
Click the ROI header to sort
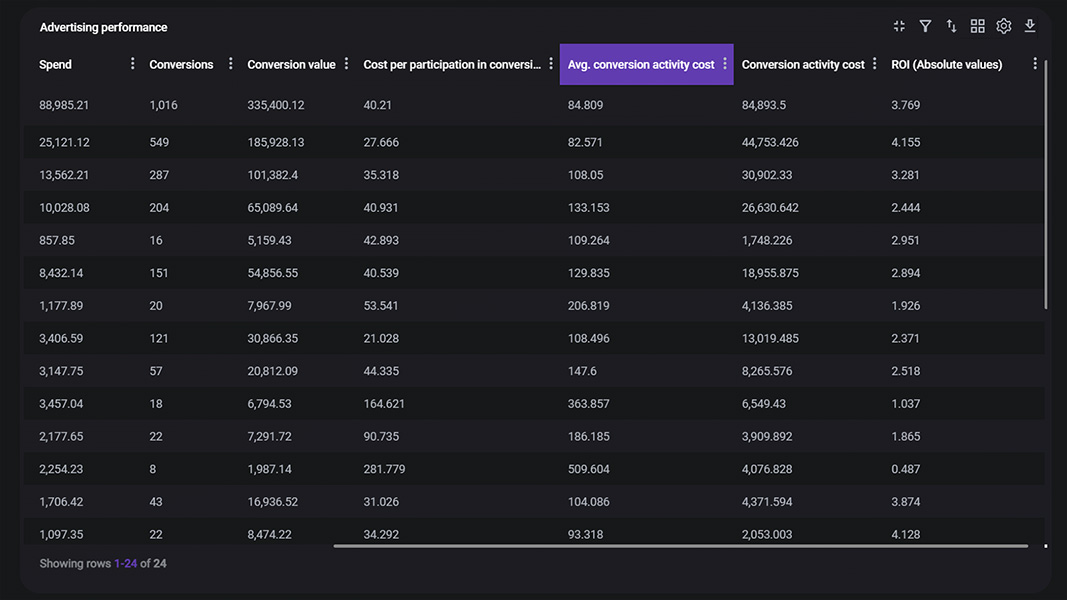pos(946,63)
